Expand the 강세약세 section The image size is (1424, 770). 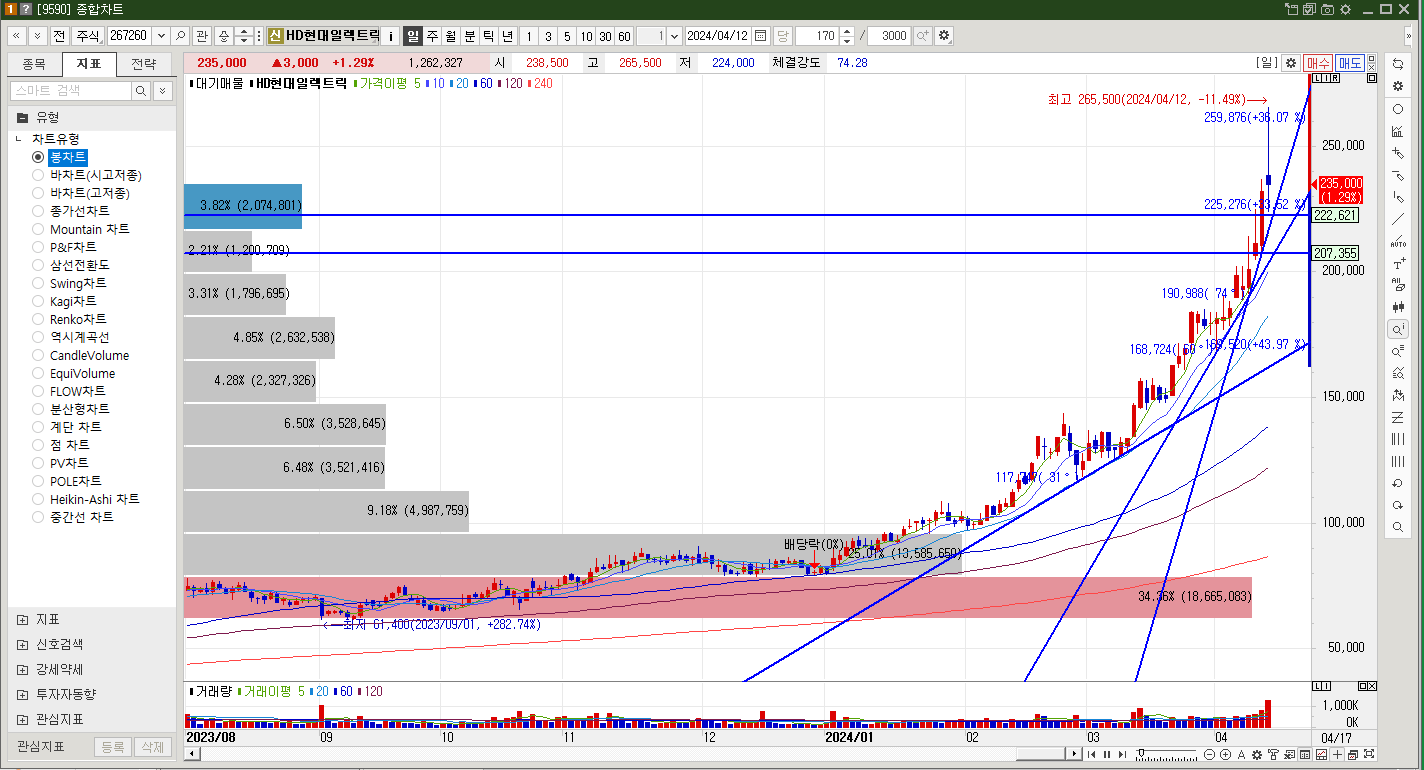click(x=22, y=670)
